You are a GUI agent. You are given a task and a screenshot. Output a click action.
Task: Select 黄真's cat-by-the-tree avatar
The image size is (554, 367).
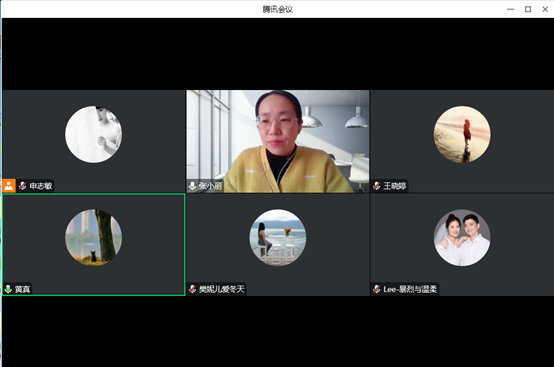click(94, 237)
